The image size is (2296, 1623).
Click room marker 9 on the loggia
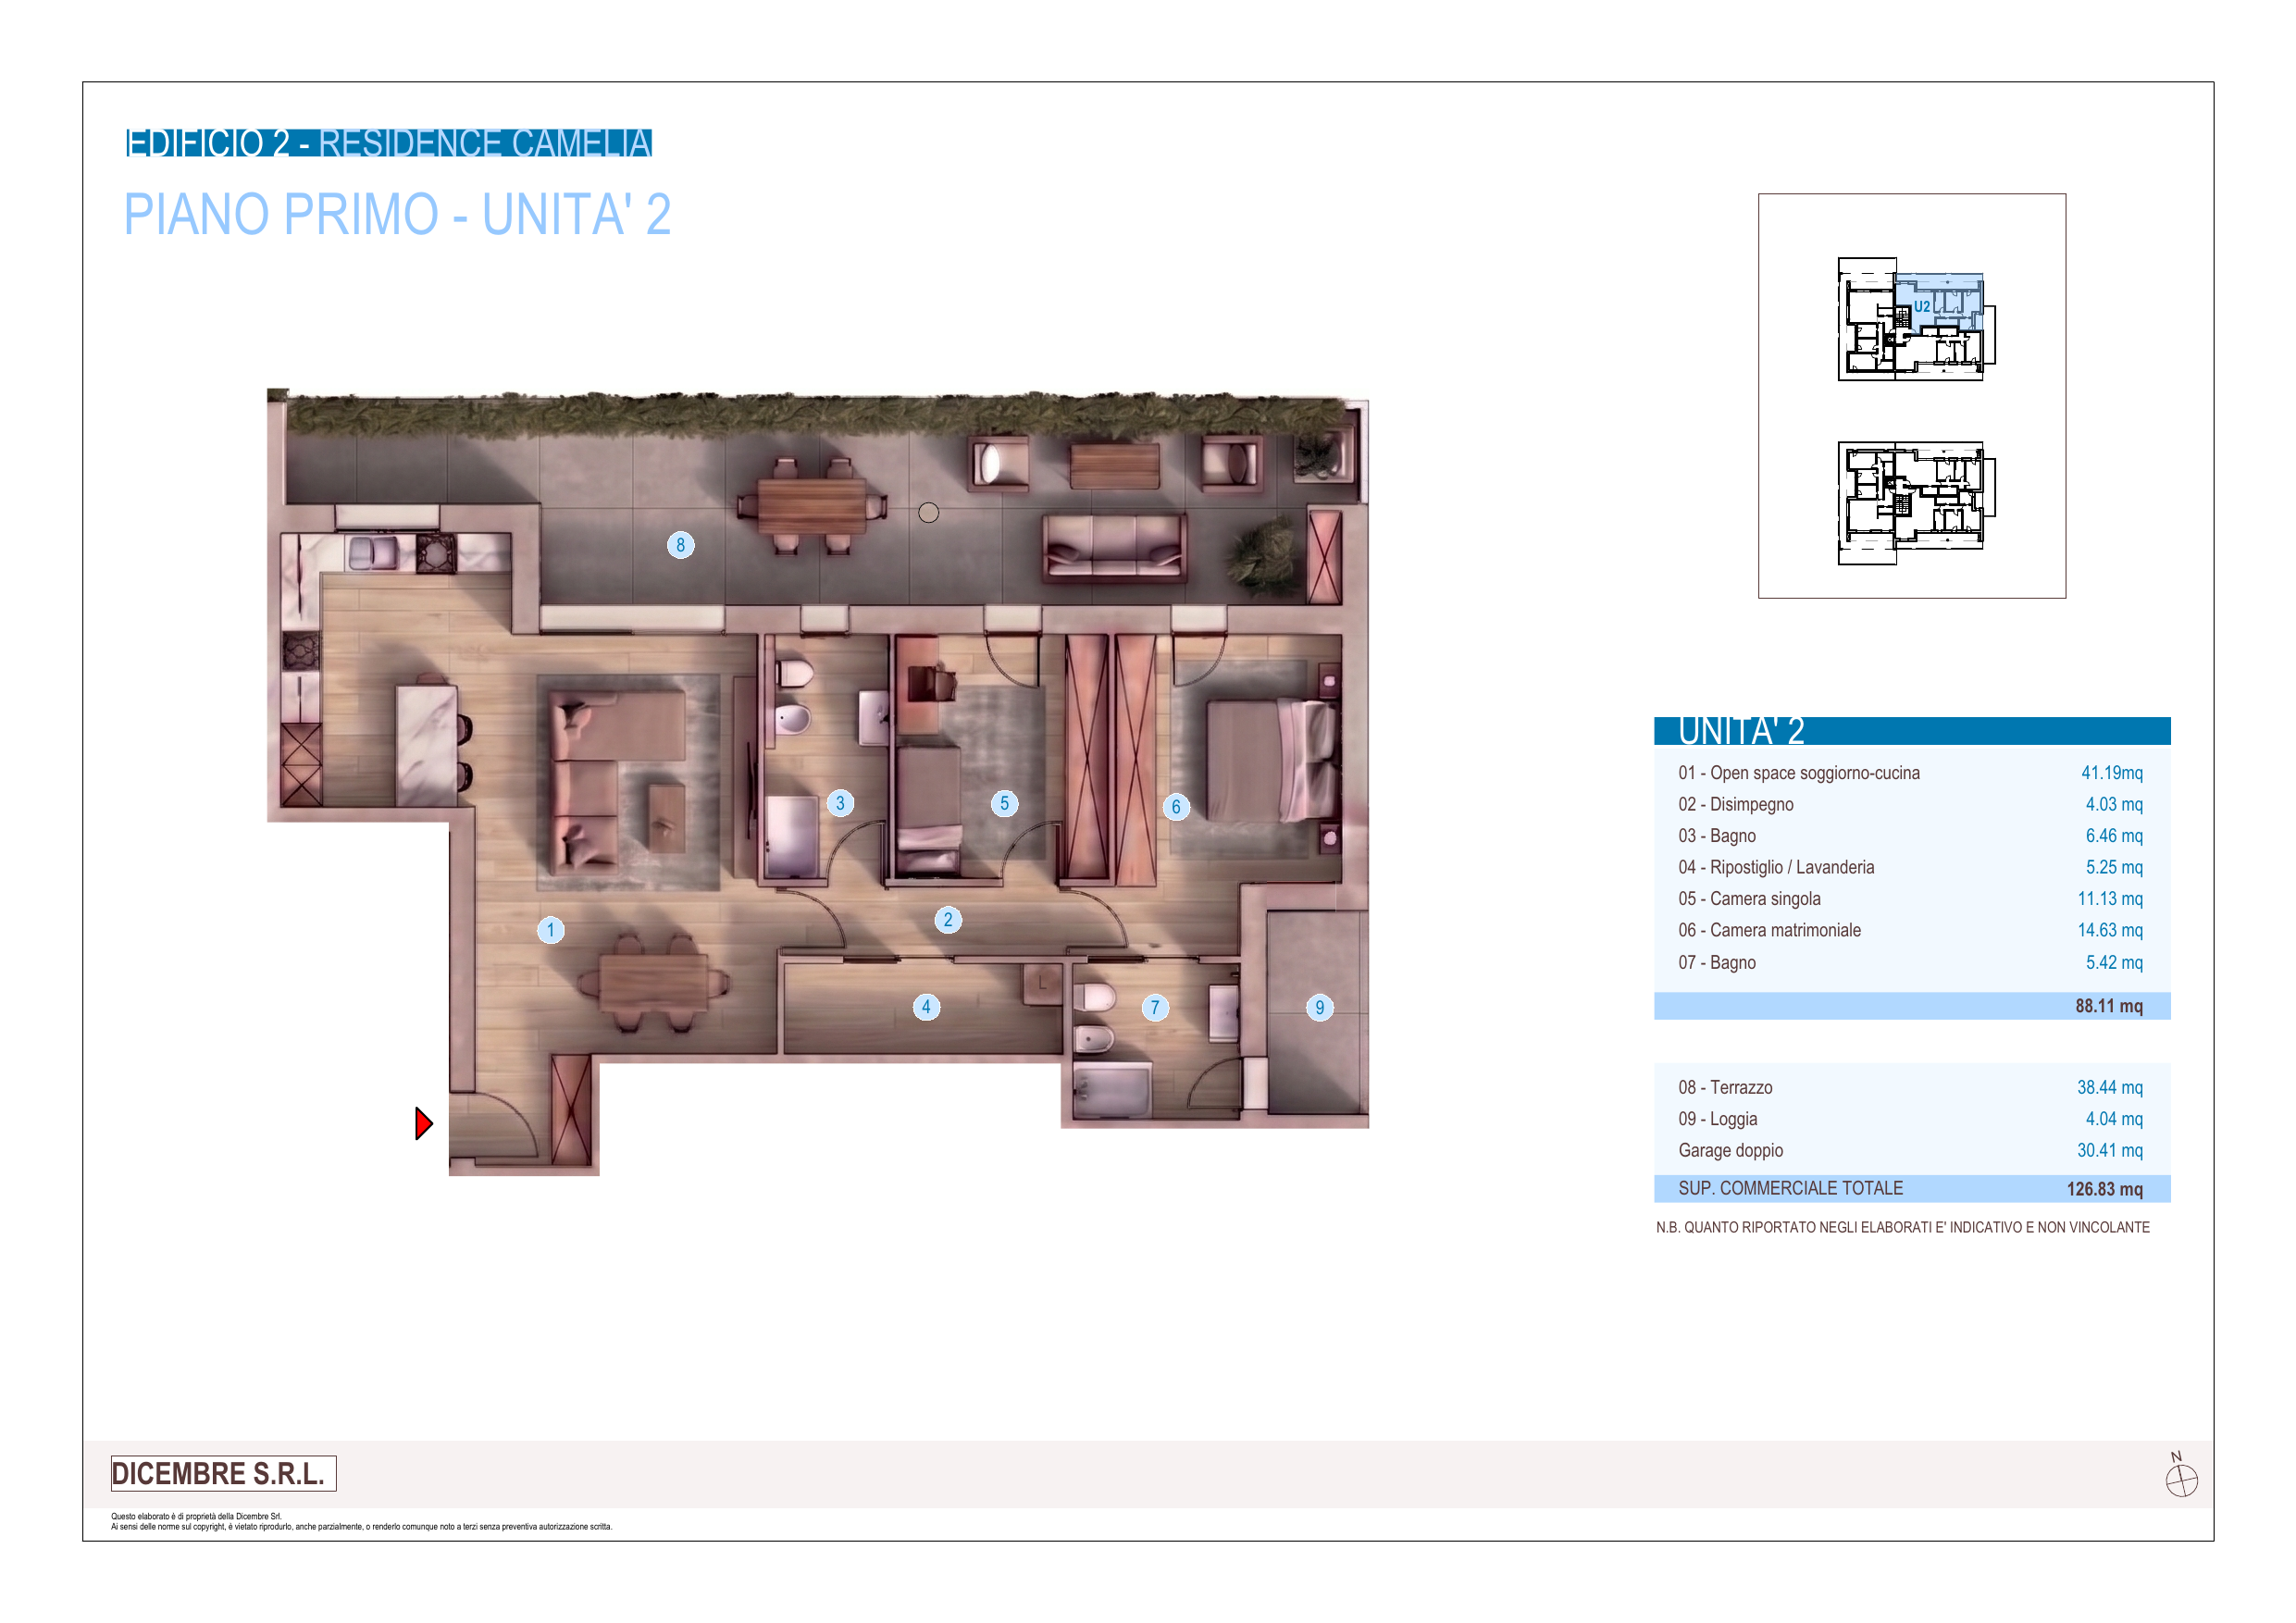pyautogui.click(x=1320, y=1008)
